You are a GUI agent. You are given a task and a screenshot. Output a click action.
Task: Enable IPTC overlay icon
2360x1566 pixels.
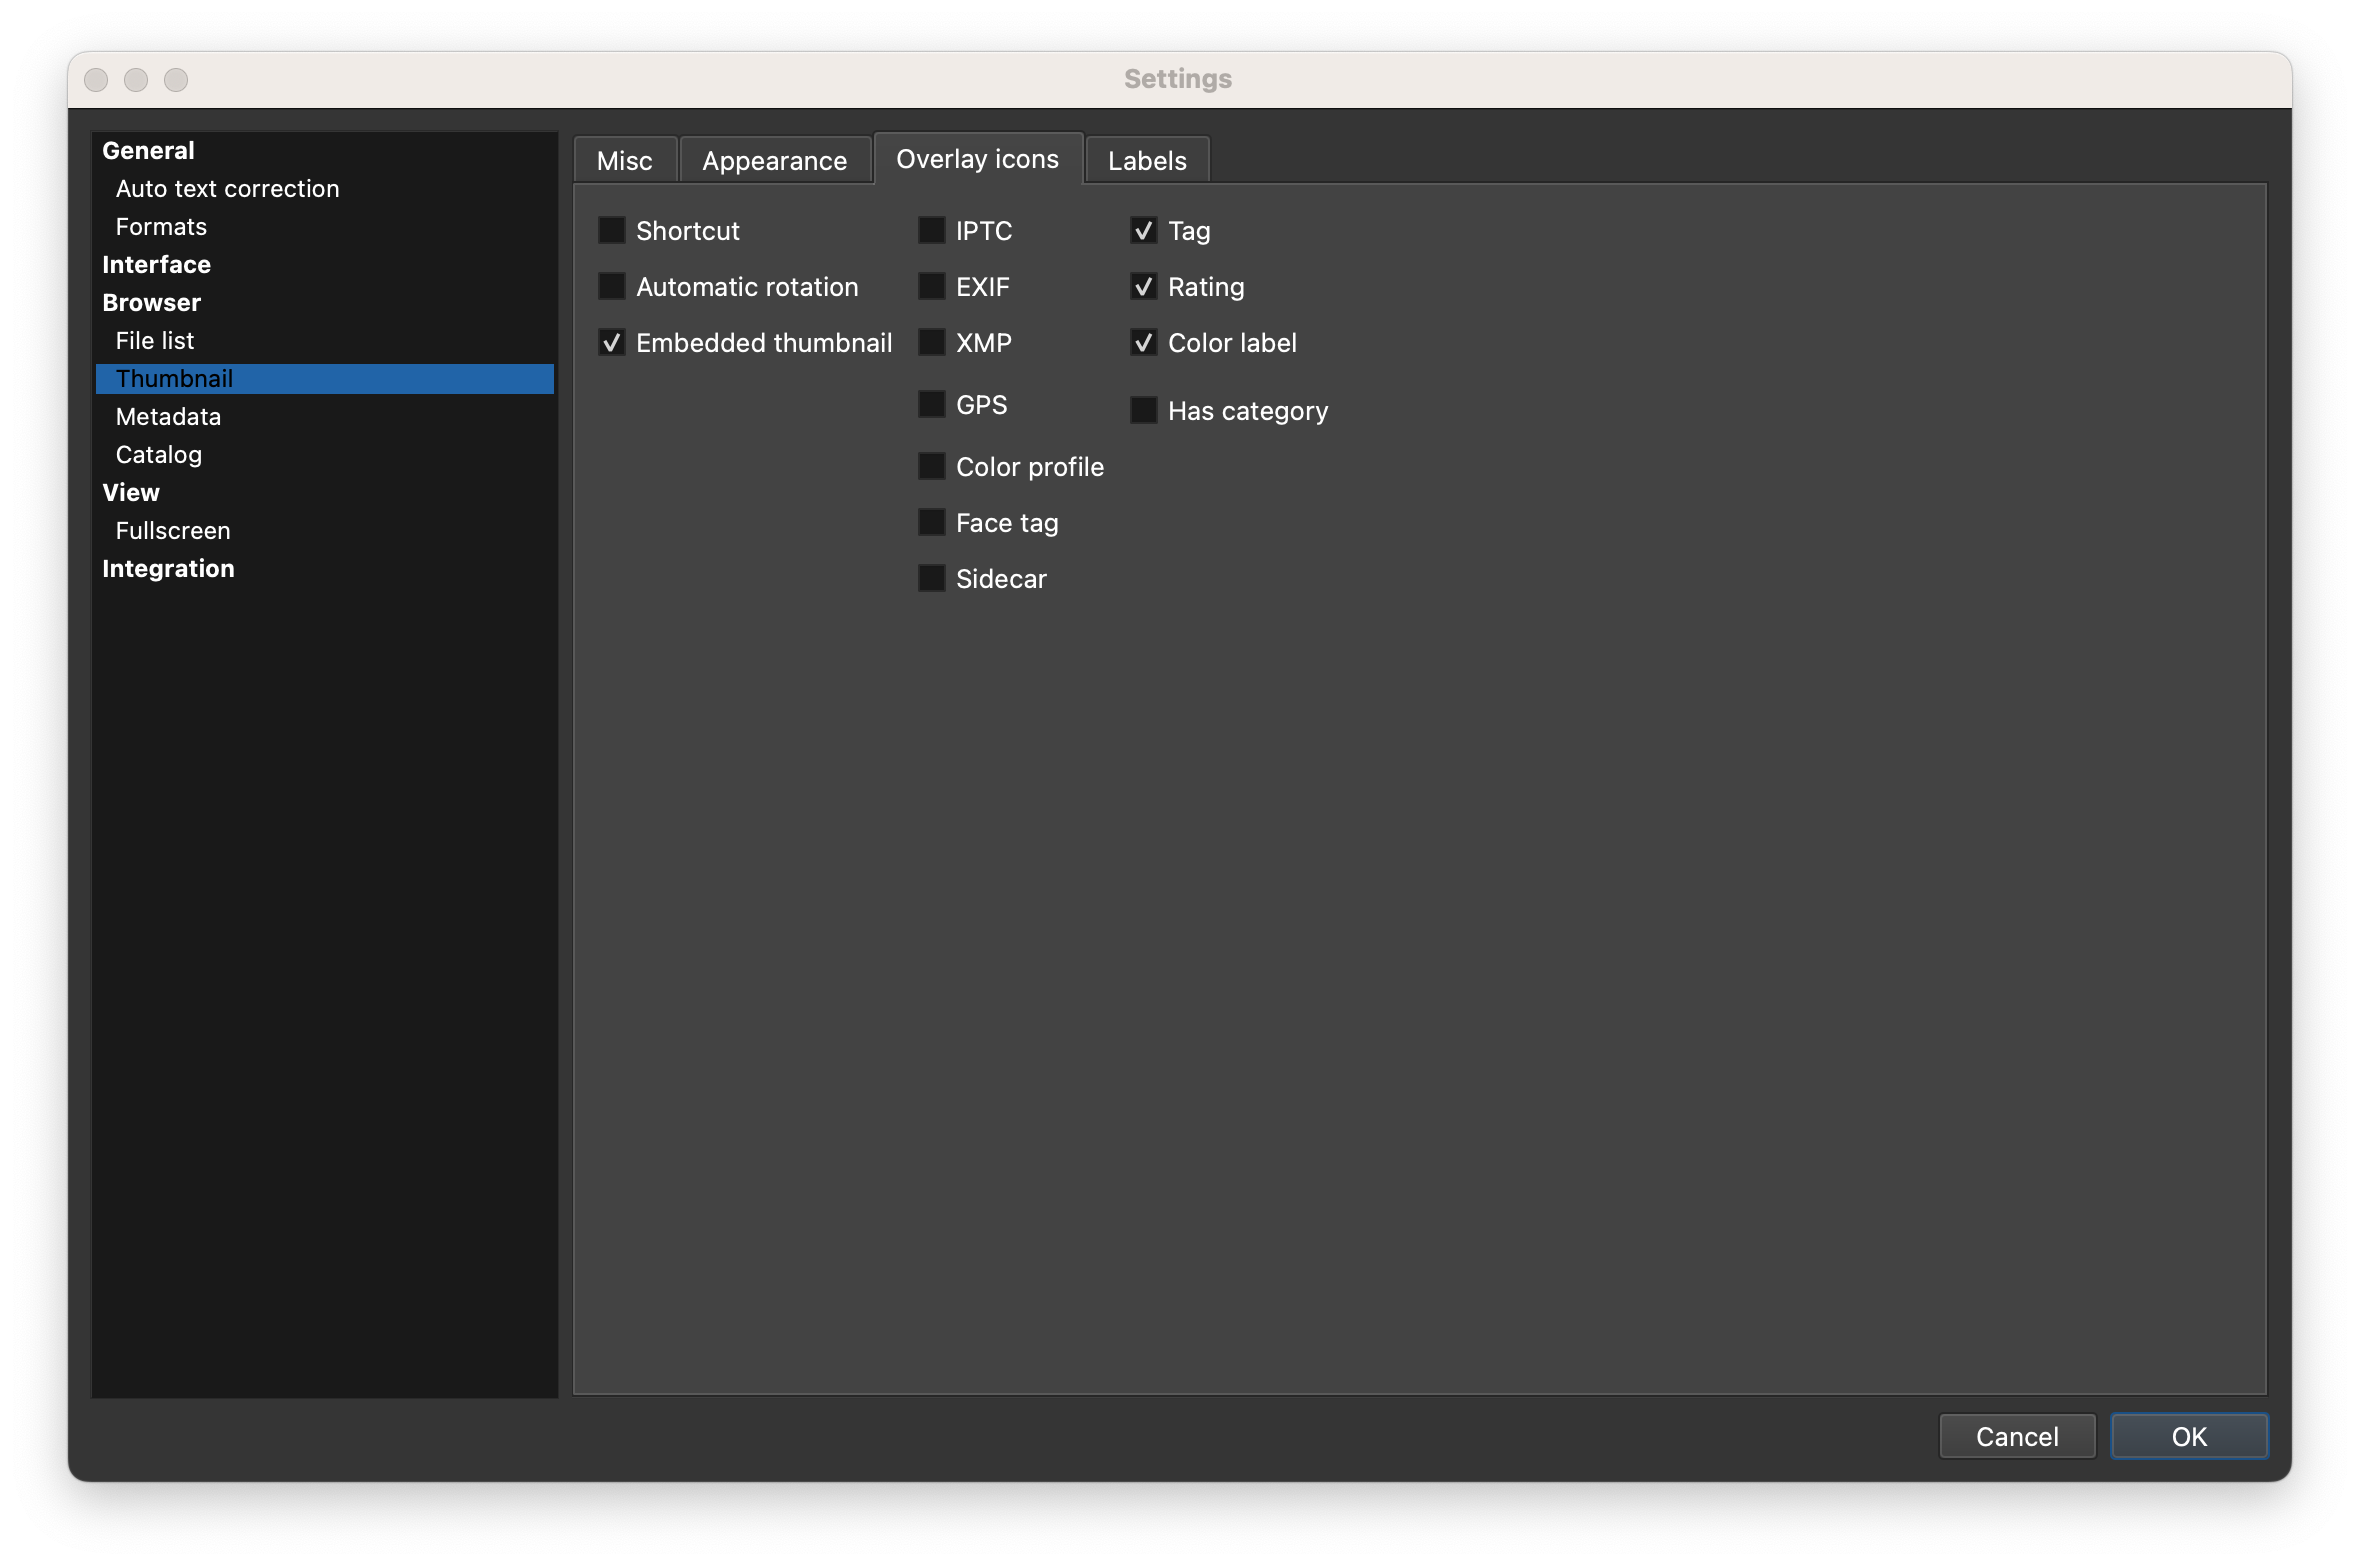click(931, 231)
